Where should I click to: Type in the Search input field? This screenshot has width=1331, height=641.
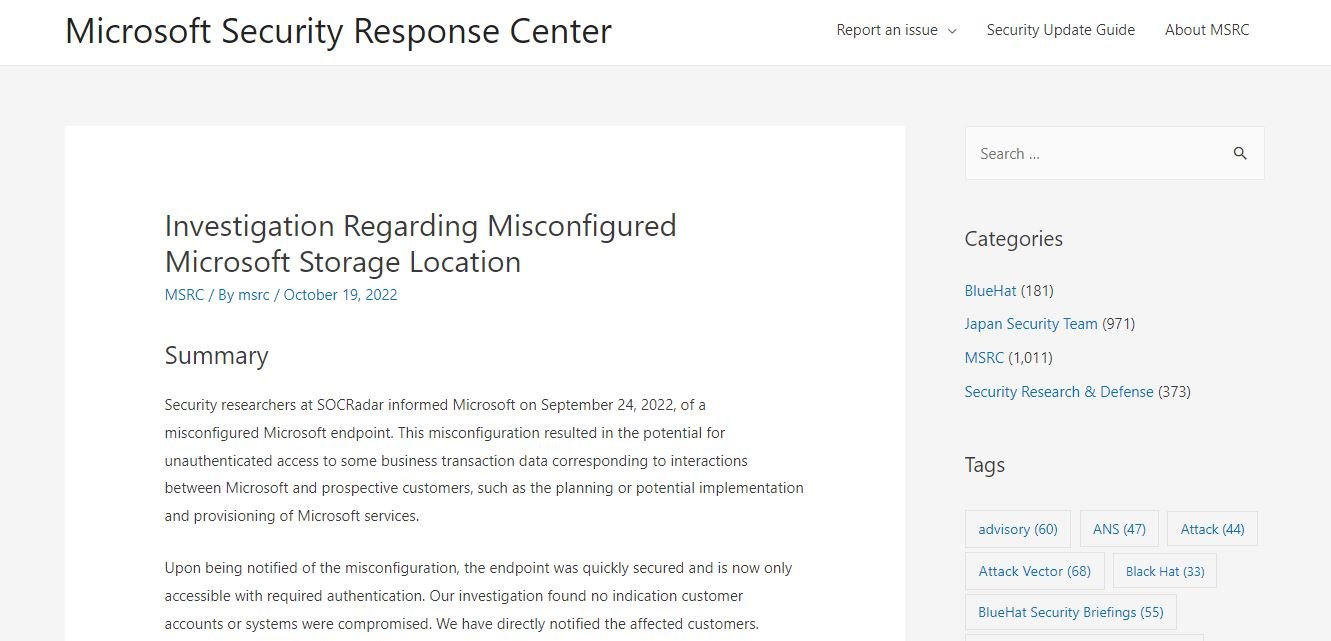tap(1095, 154)
